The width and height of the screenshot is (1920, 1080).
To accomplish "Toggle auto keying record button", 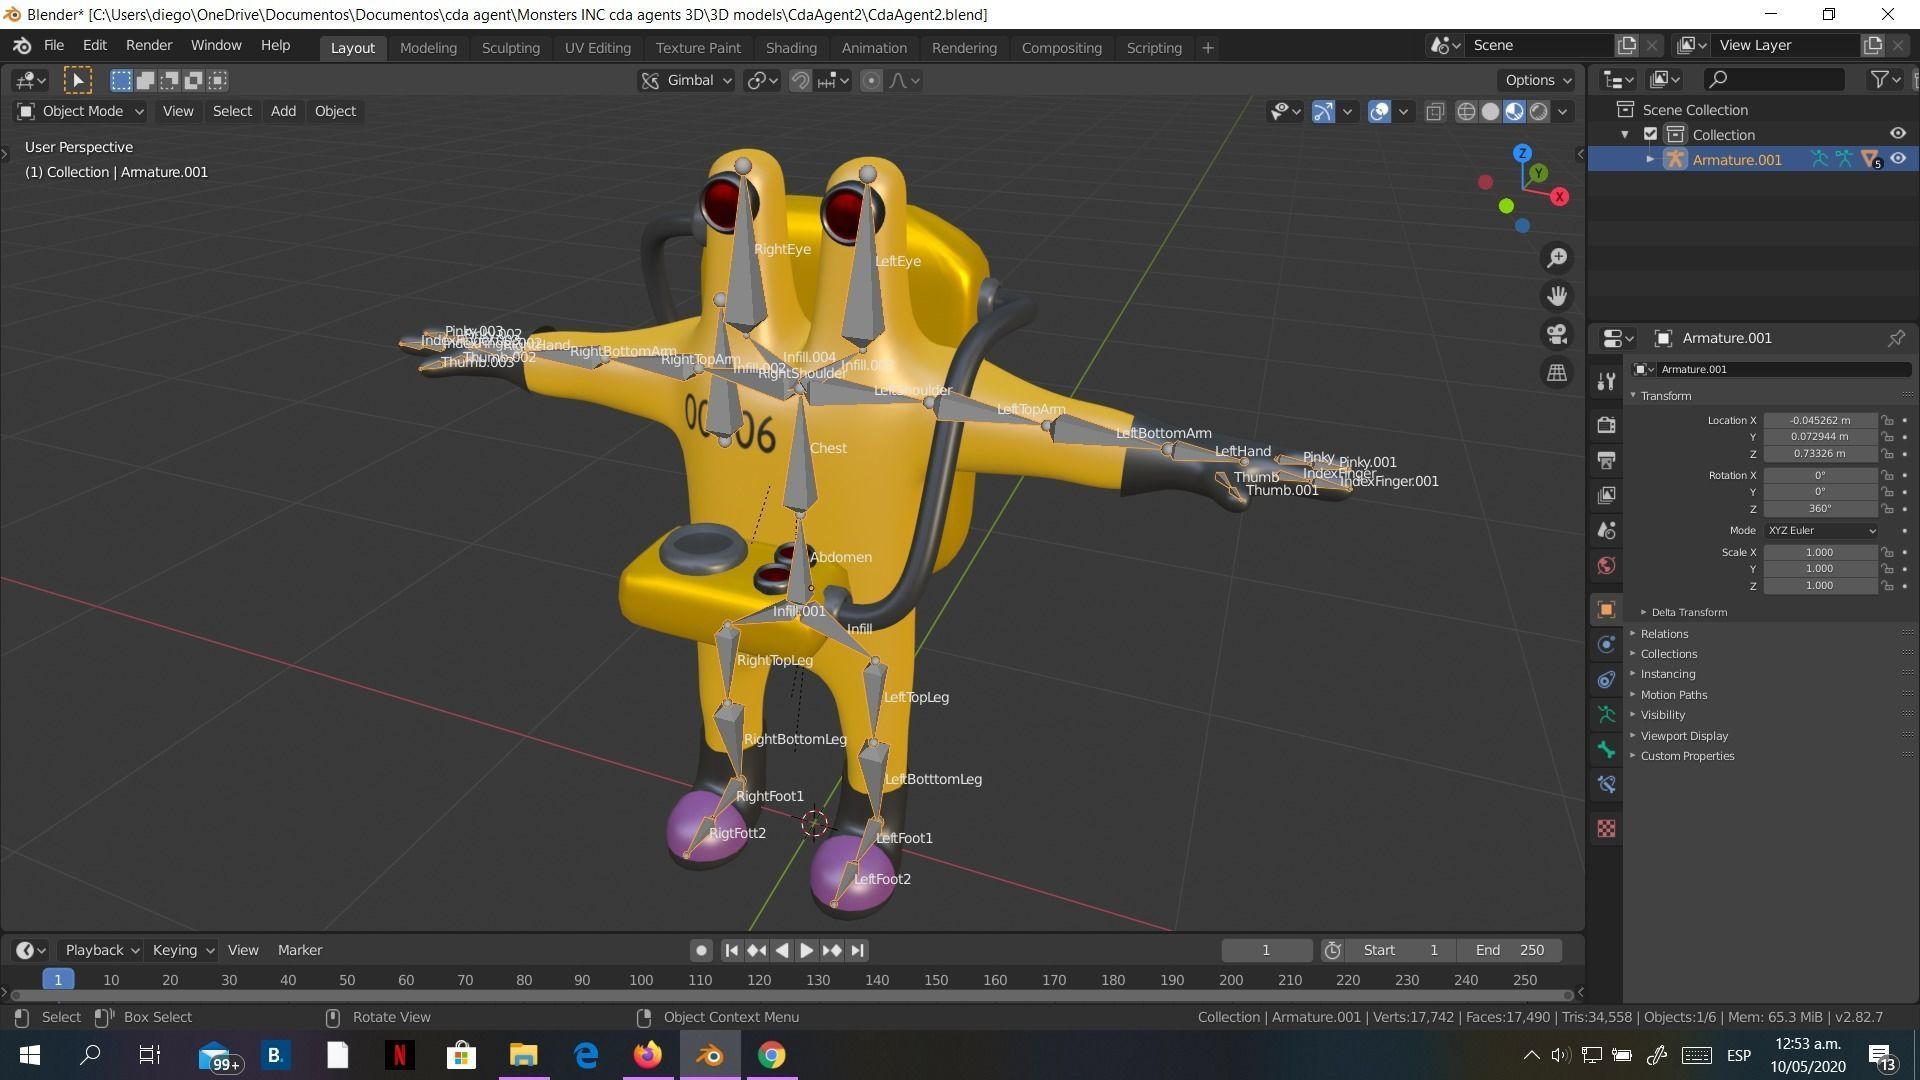I will 701,950.
